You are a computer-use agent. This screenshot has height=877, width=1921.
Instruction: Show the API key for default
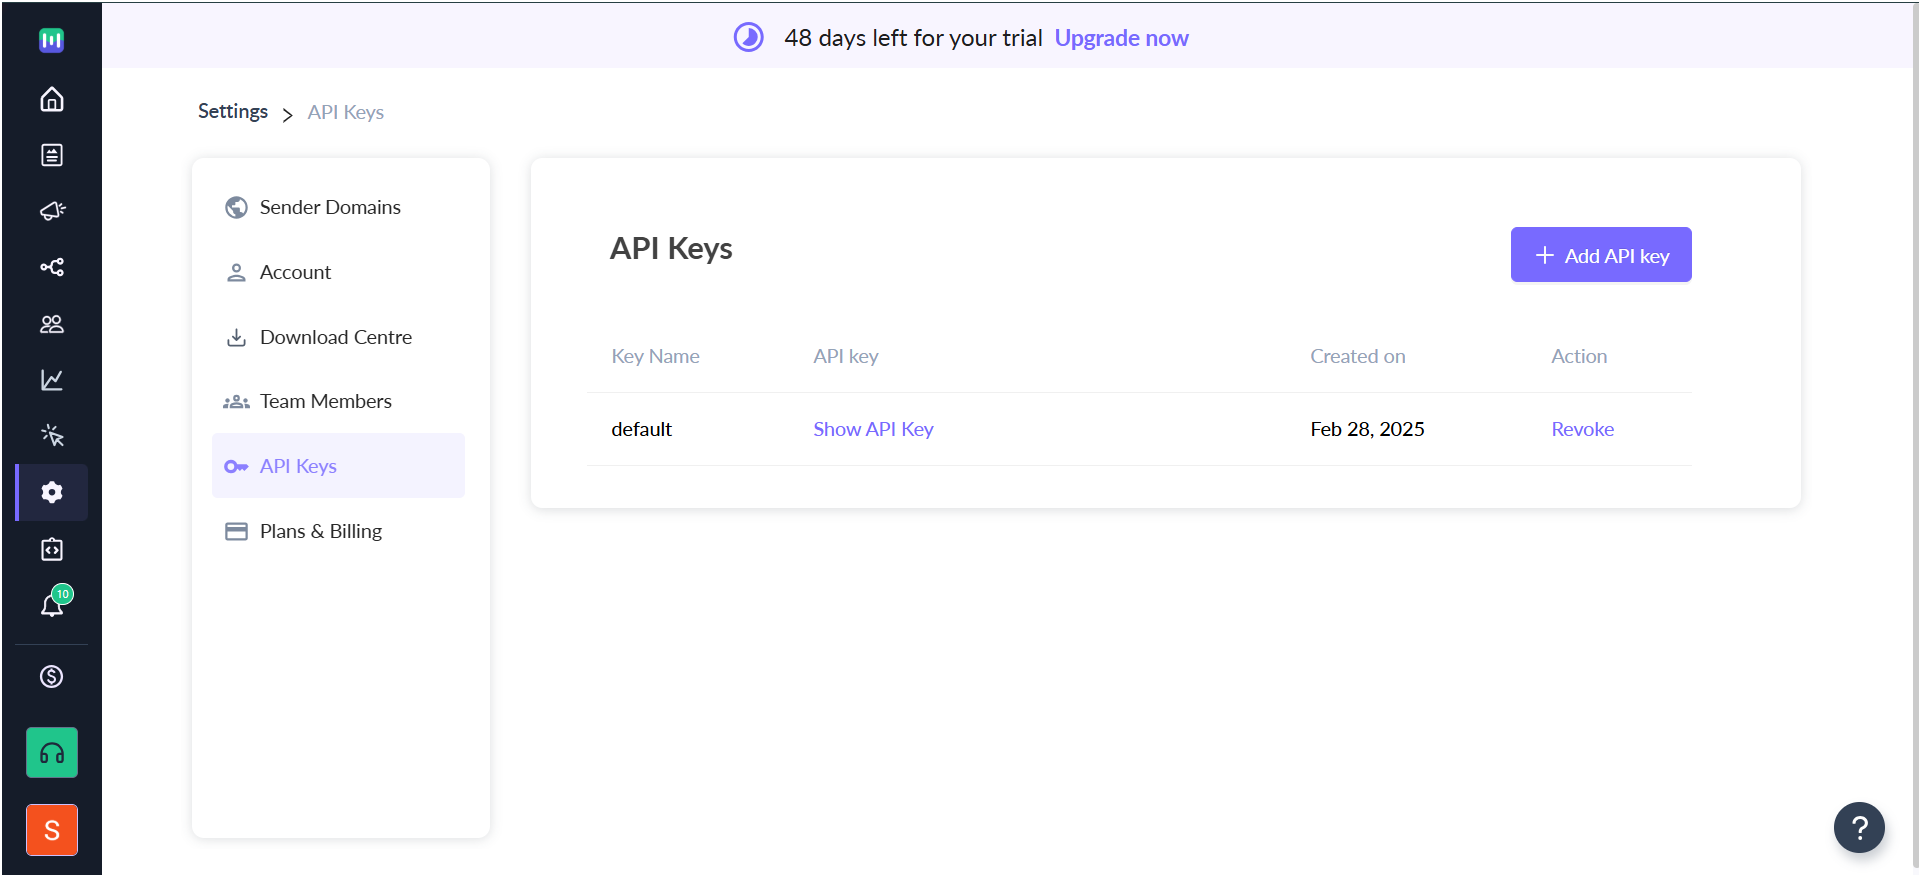click(x=873, y=429)
